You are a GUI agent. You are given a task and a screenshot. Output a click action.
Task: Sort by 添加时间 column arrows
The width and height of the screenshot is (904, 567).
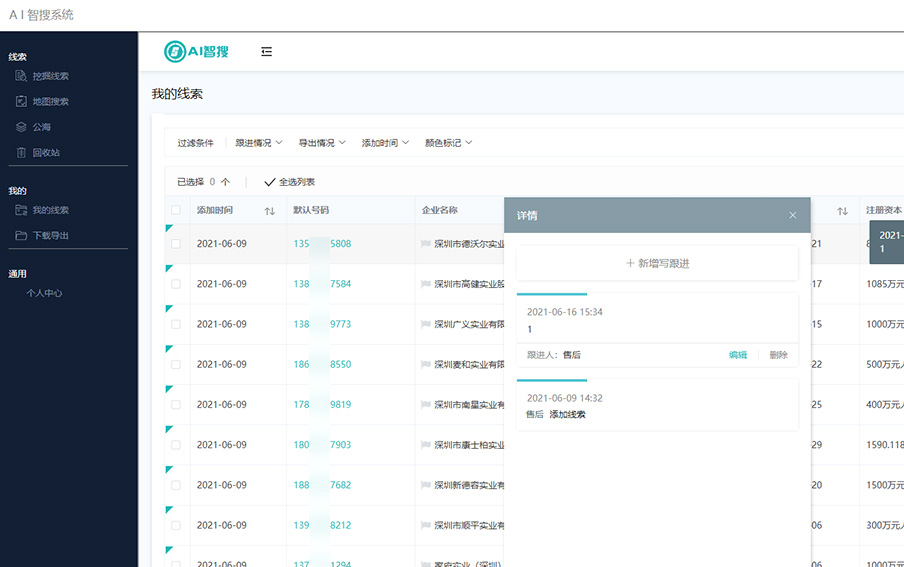(x=269, y=211)
